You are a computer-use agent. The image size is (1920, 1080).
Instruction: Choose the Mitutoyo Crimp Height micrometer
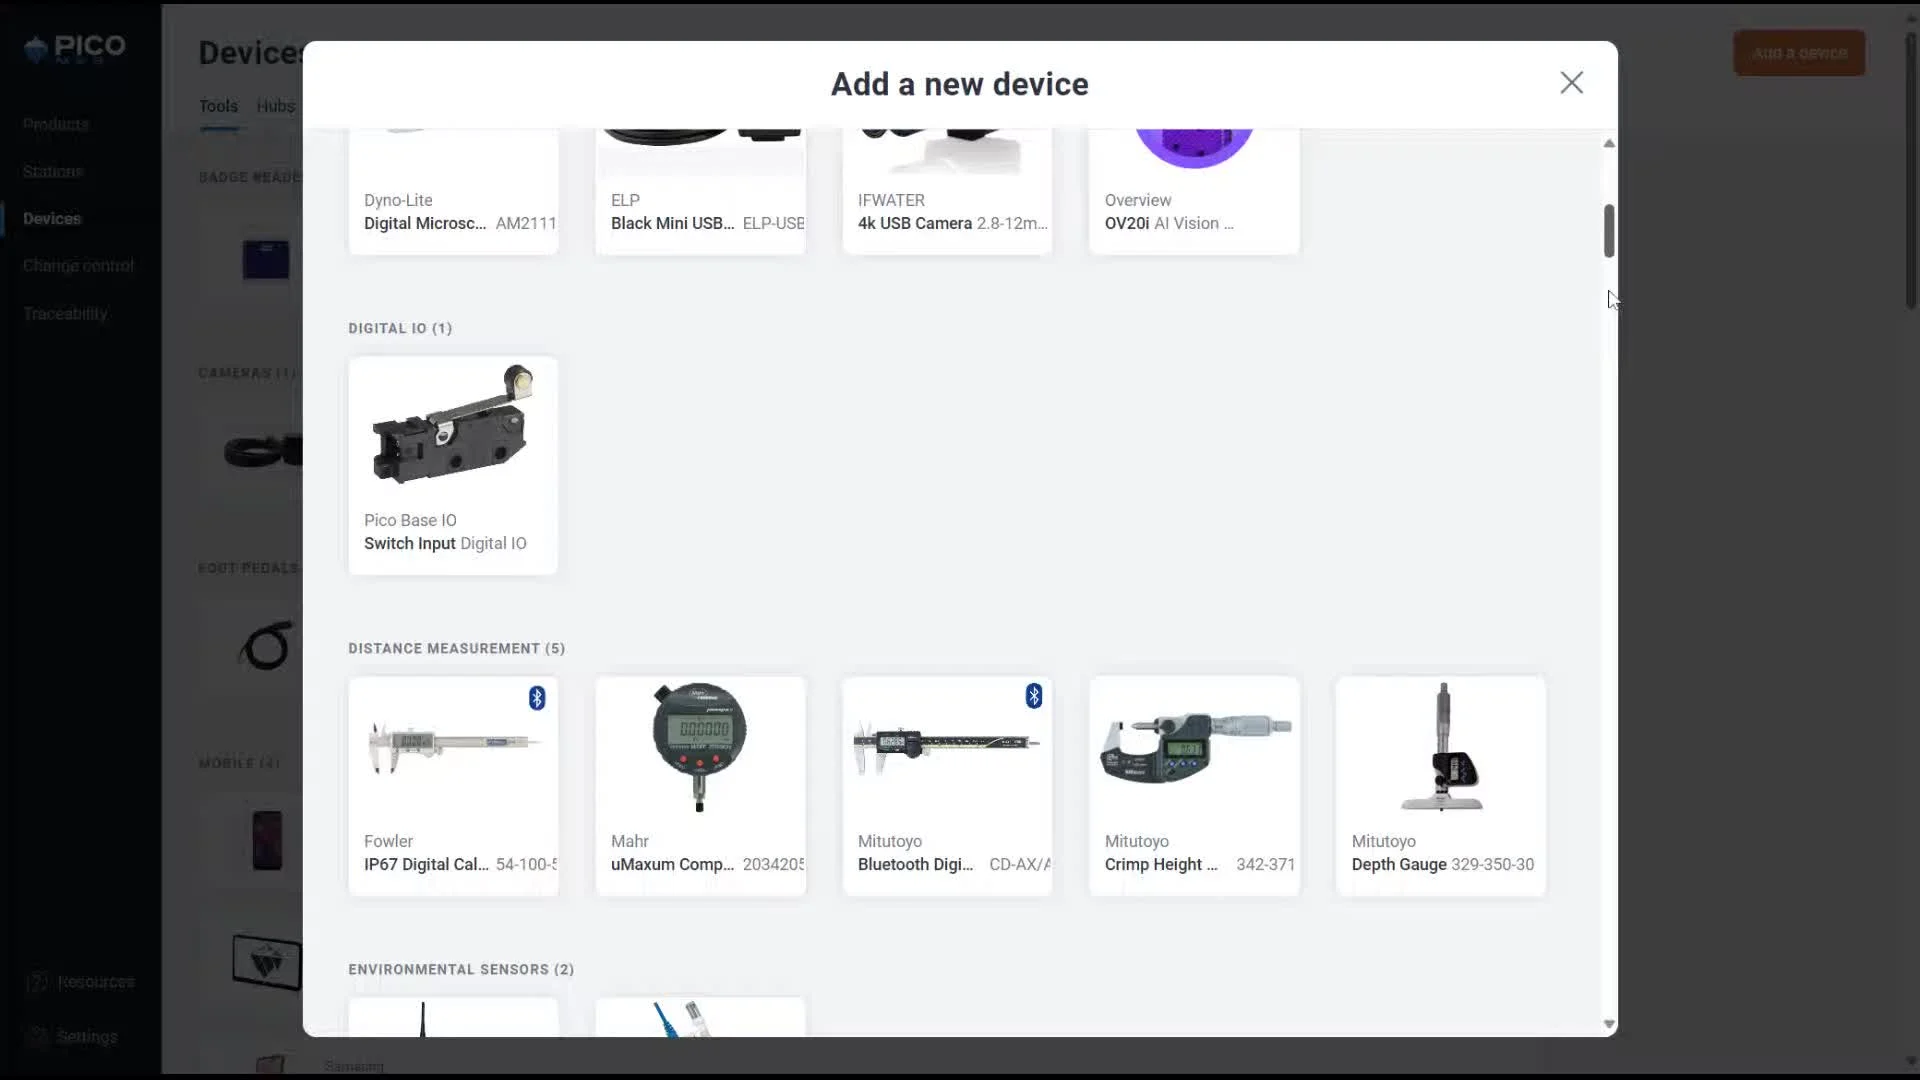(x=1194, y=786)
